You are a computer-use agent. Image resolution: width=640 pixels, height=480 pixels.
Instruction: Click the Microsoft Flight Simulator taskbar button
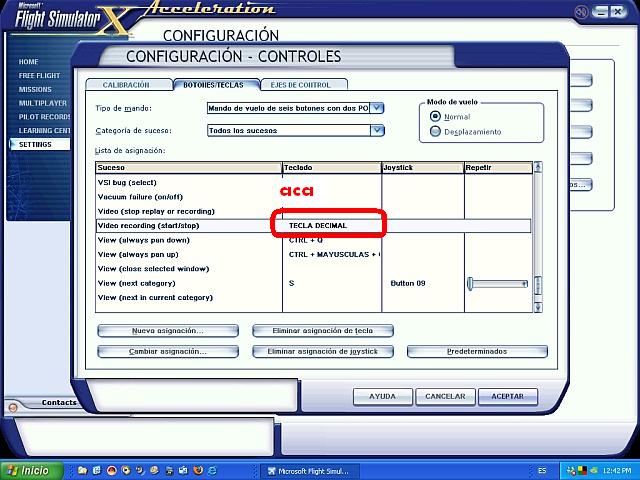click(x=310, y=471)
